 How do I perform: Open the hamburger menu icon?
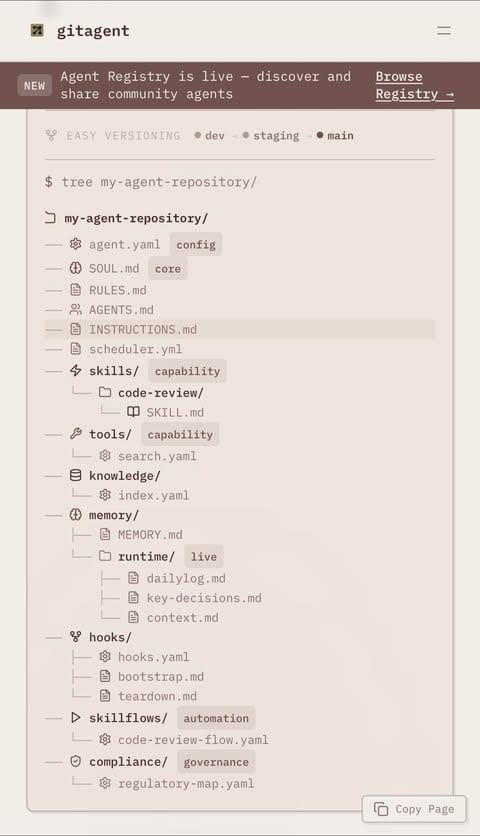(444, 30)
